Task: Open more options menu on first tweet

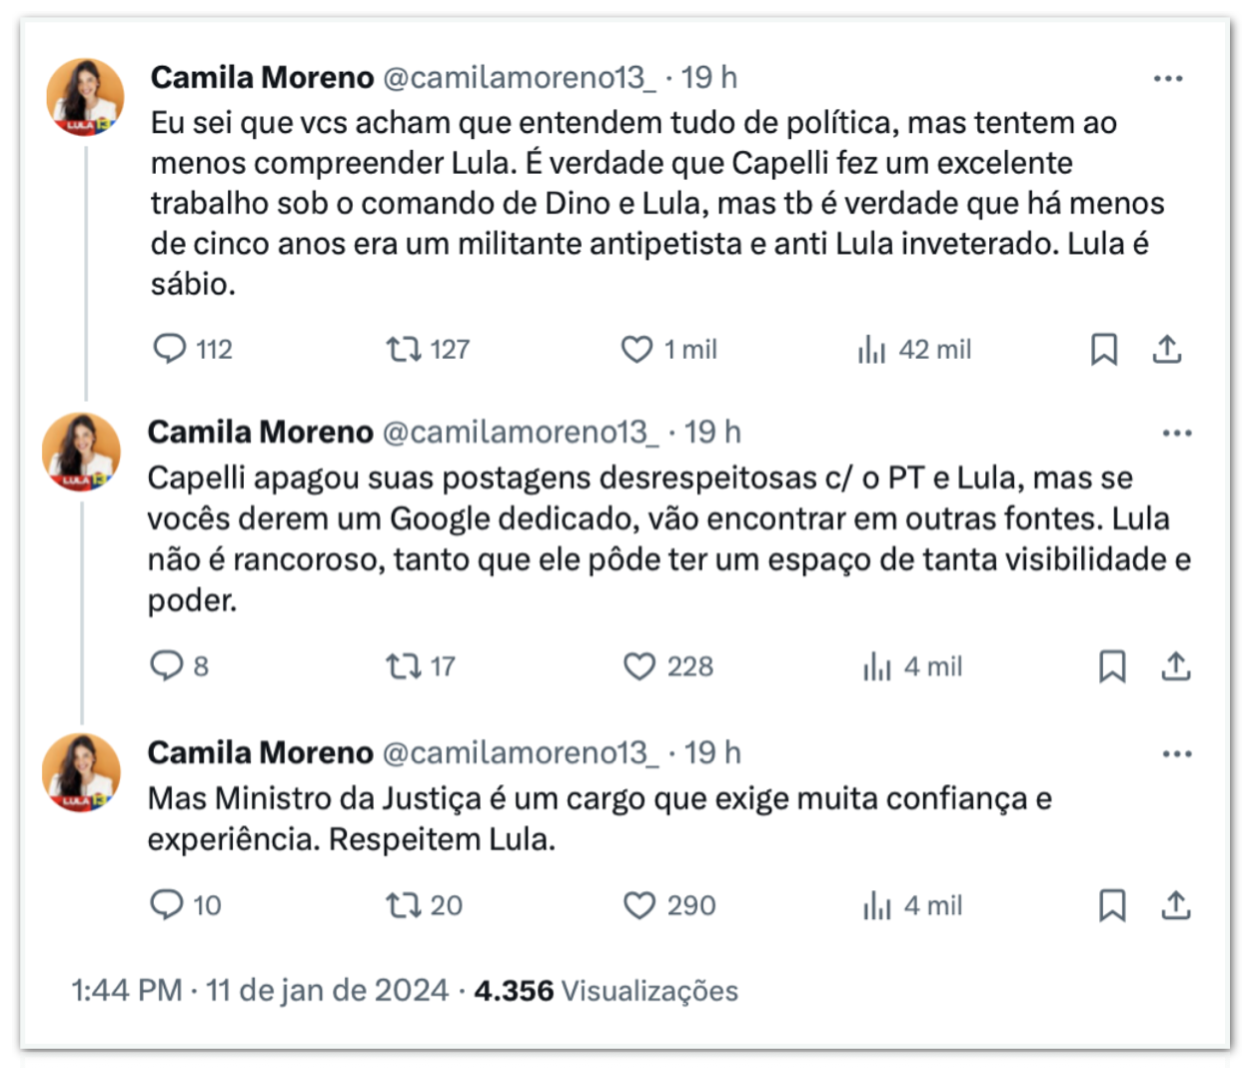Action: coord(1168,78)
